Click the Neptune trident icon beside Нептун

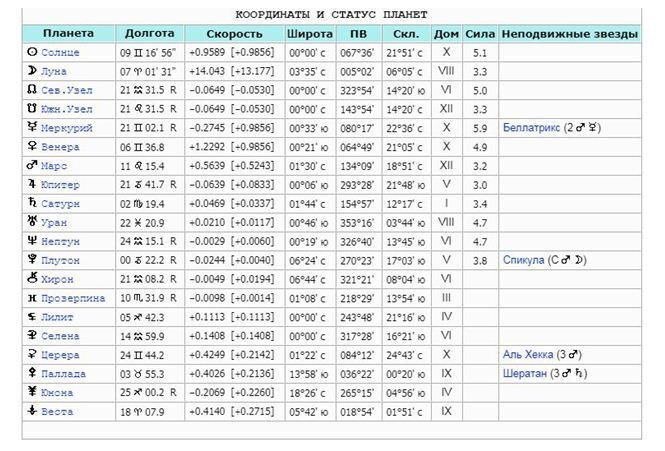[x=32, y=241]
